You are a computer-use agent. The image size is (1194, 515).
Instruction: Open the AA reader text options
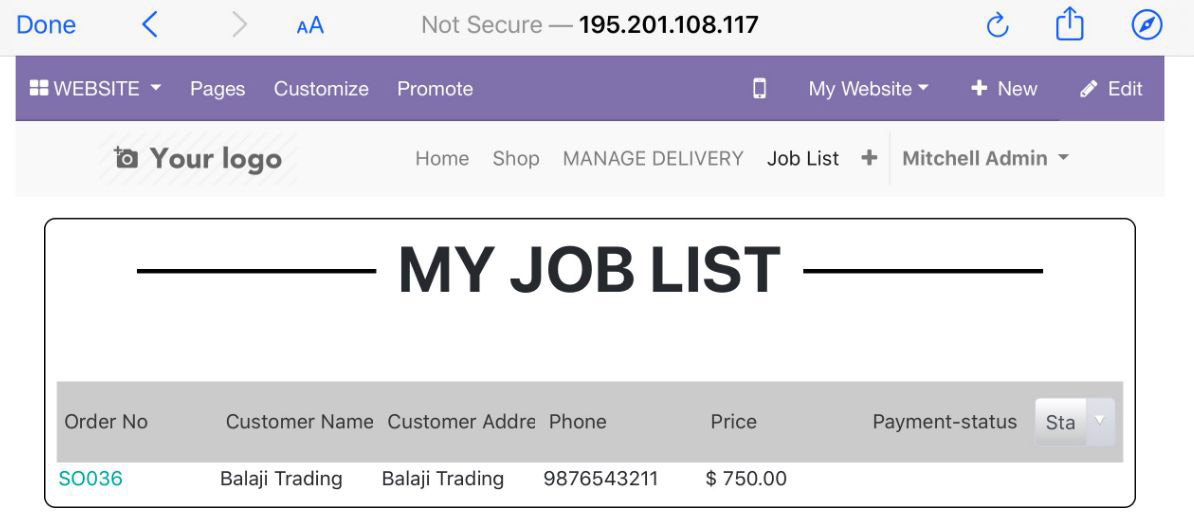(310, 27)
